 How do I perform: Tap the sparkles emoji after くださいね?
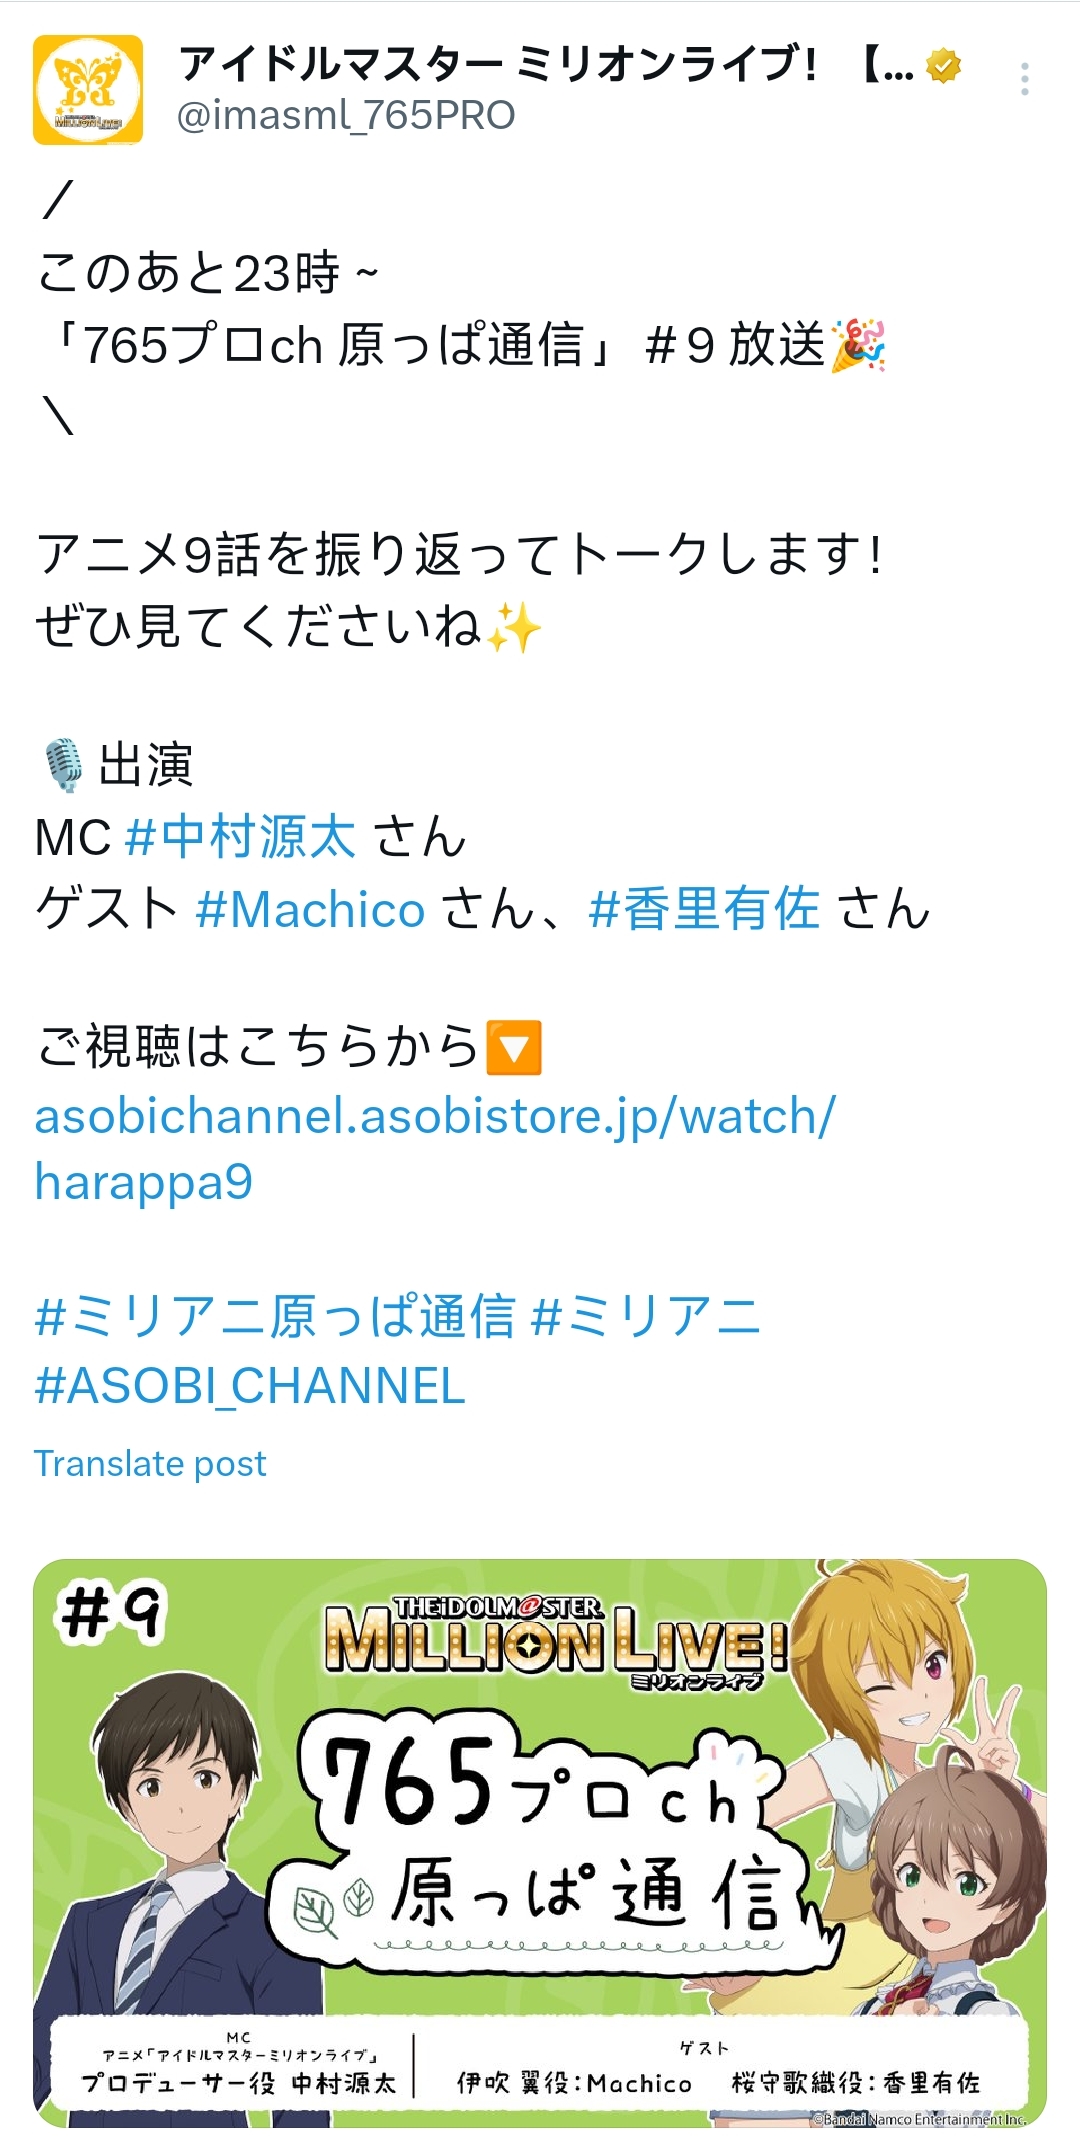click(514, 627)
